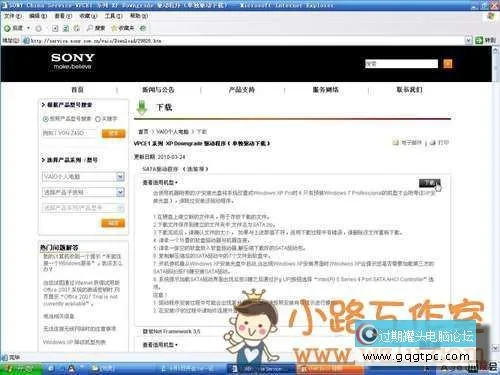500x375 pixels.
Task: Click the orange search button beside model field
Action: (113, 133)
